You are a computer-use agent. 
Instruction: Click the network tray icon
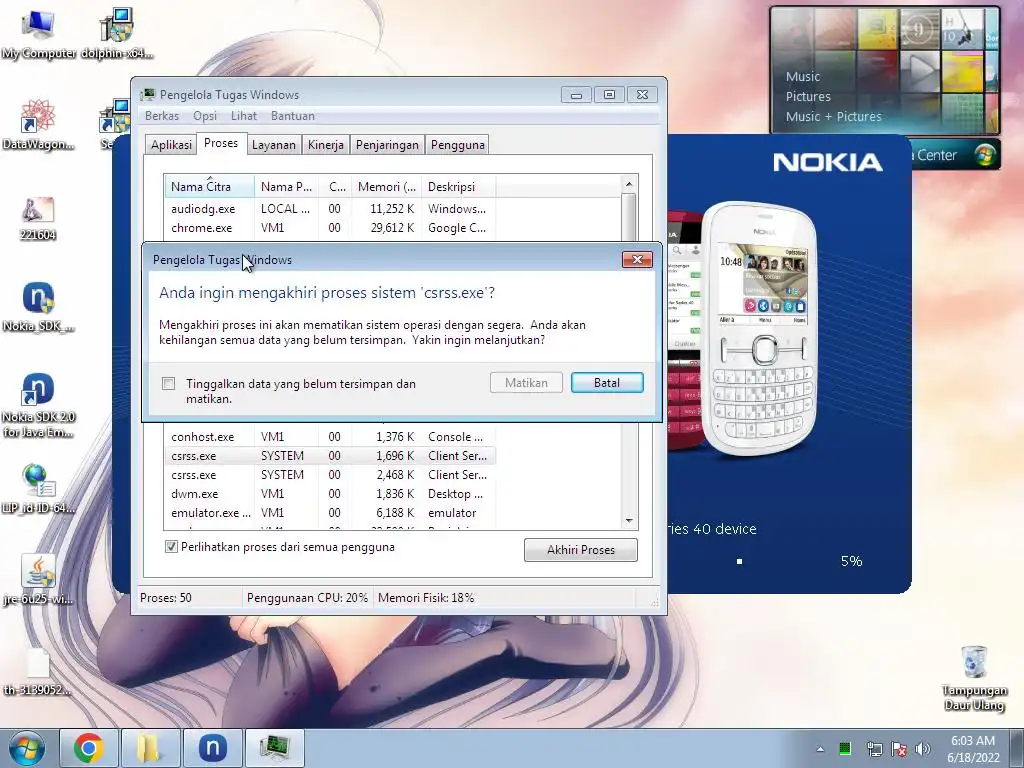[874, 749]
